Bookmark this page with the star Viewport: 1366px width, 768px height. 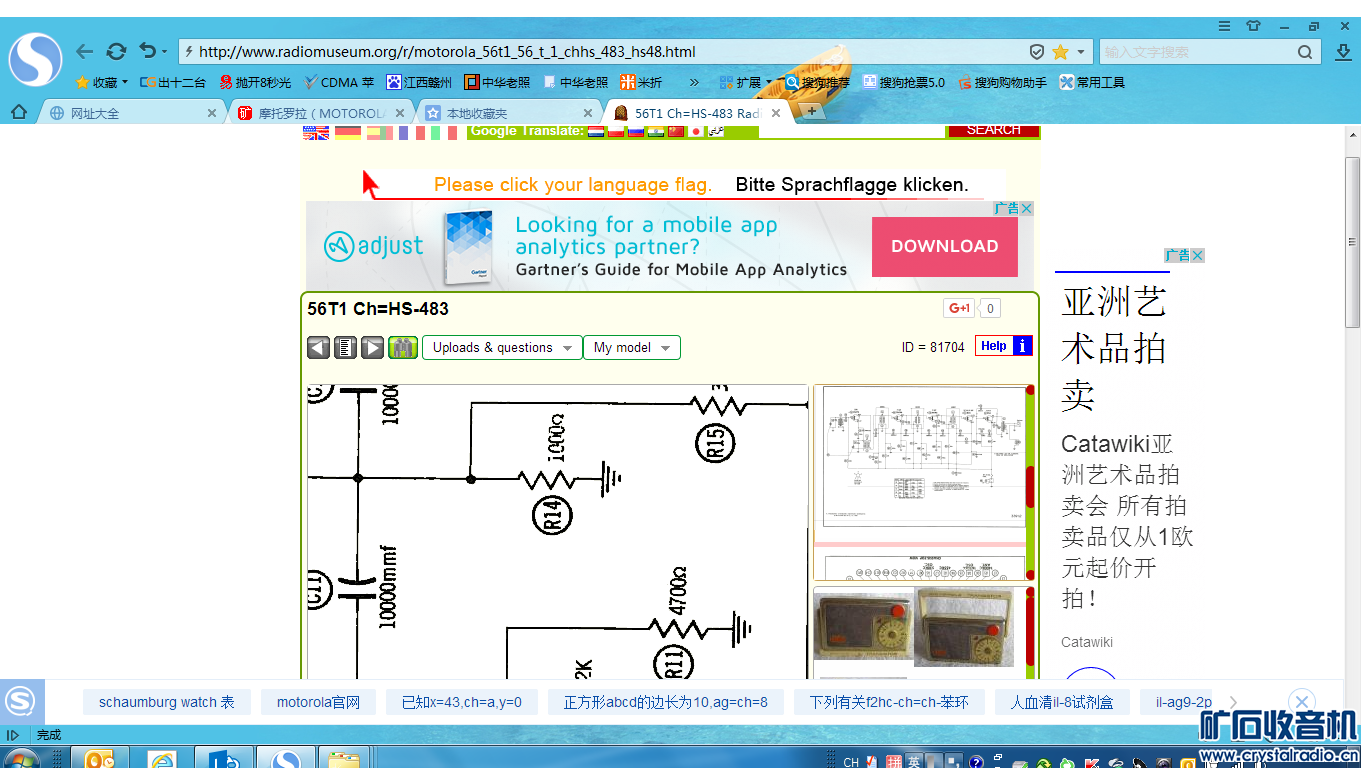1060,52
